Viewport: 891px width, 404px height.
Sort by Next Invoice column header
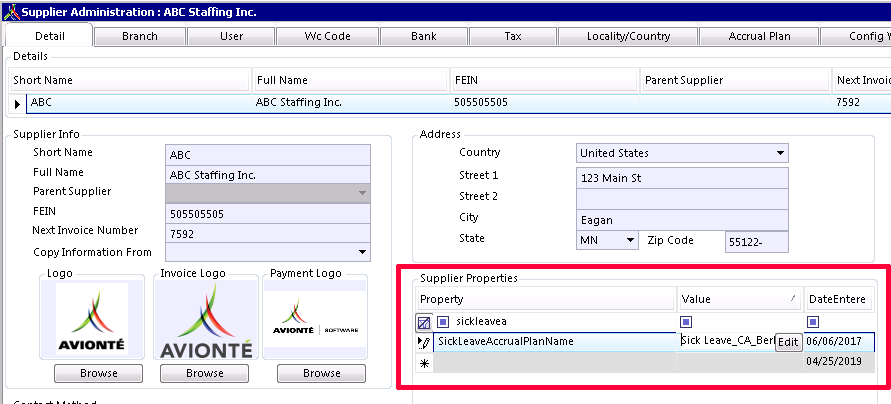(862, 80)
